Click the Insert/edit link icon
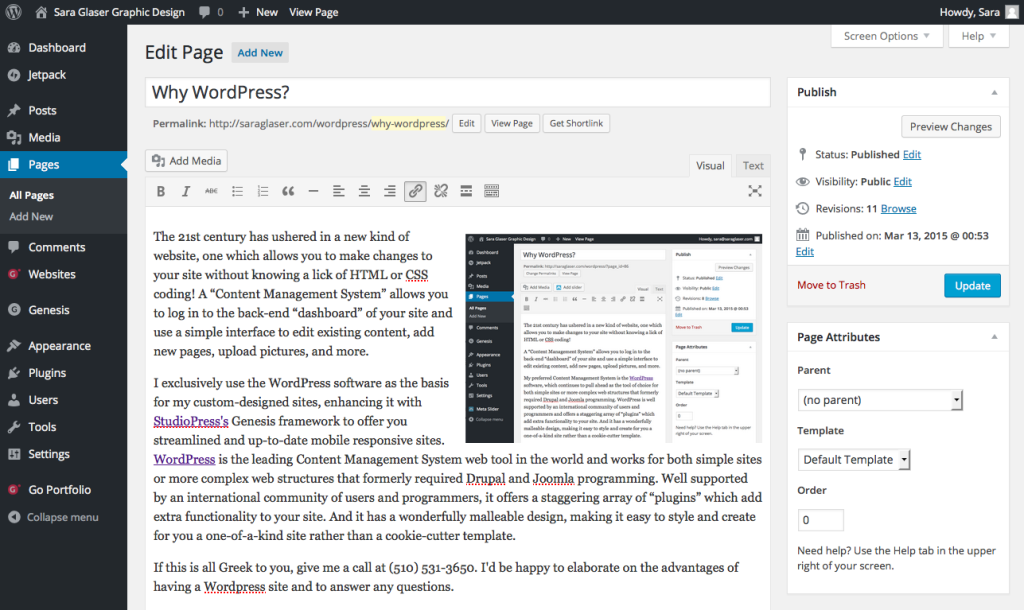 [415, 191]
